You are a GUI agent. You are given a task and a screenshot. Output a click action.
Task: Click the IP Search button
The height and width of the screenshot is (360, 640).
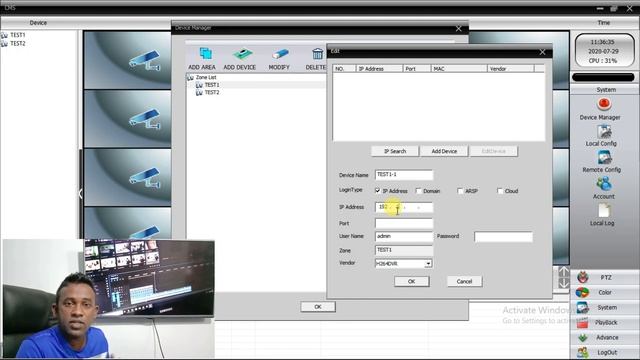395,151
